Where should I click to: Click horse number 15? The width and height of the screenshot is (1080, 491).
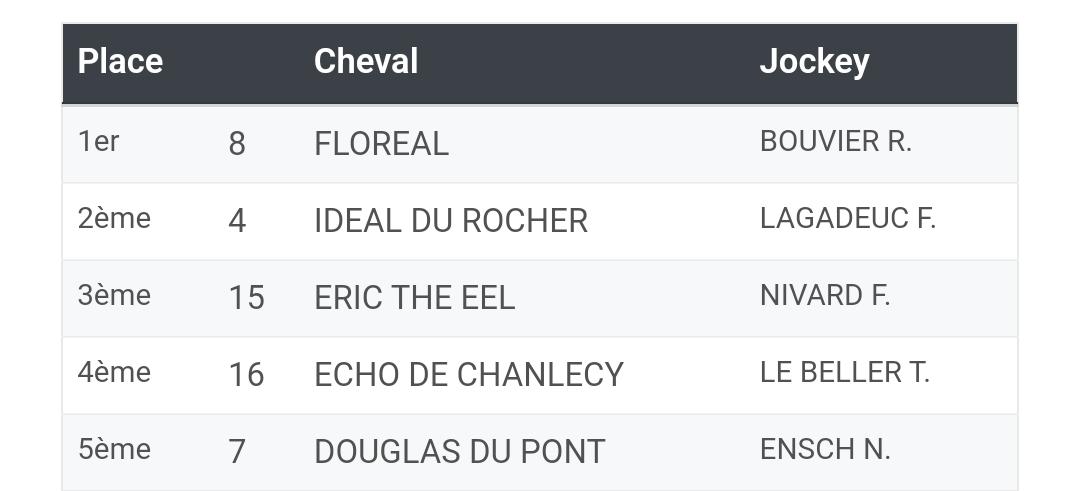click(x=247, y=298)
